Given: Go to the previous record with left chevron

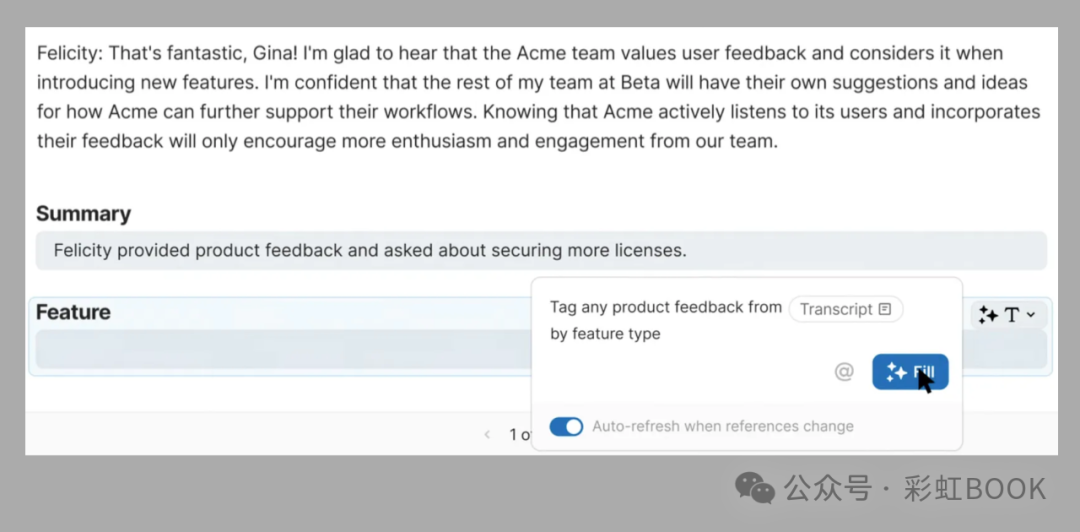Looking at the screenshot, I should coord(487,434).
